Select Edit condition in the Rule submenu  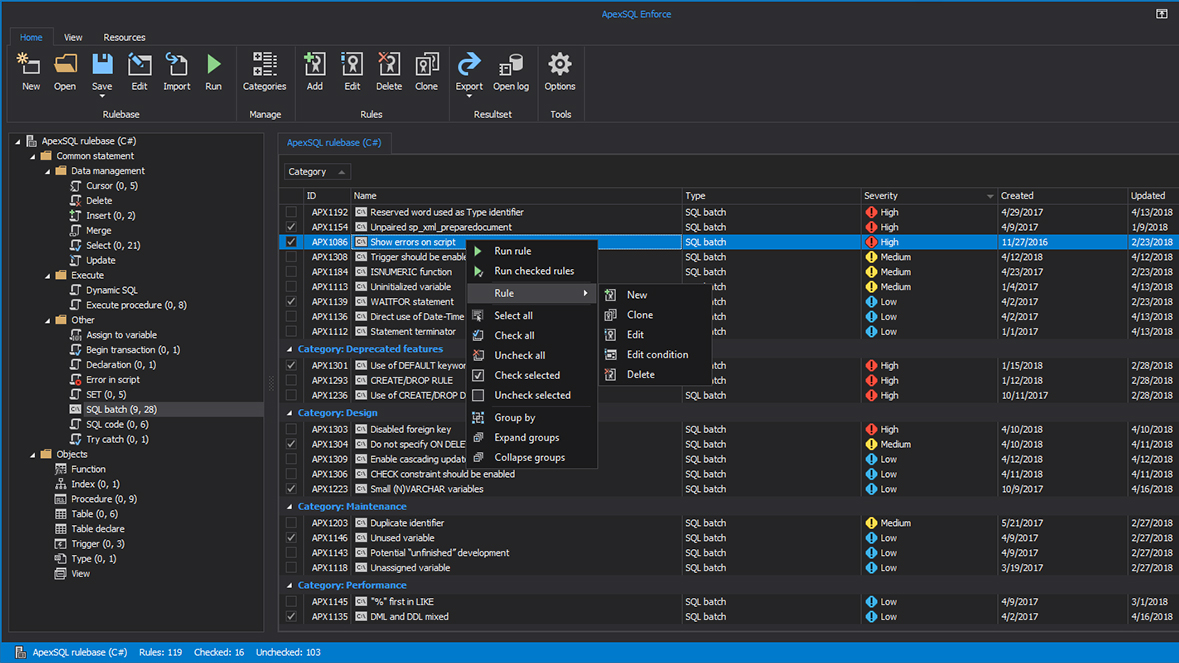click(656, 354)
